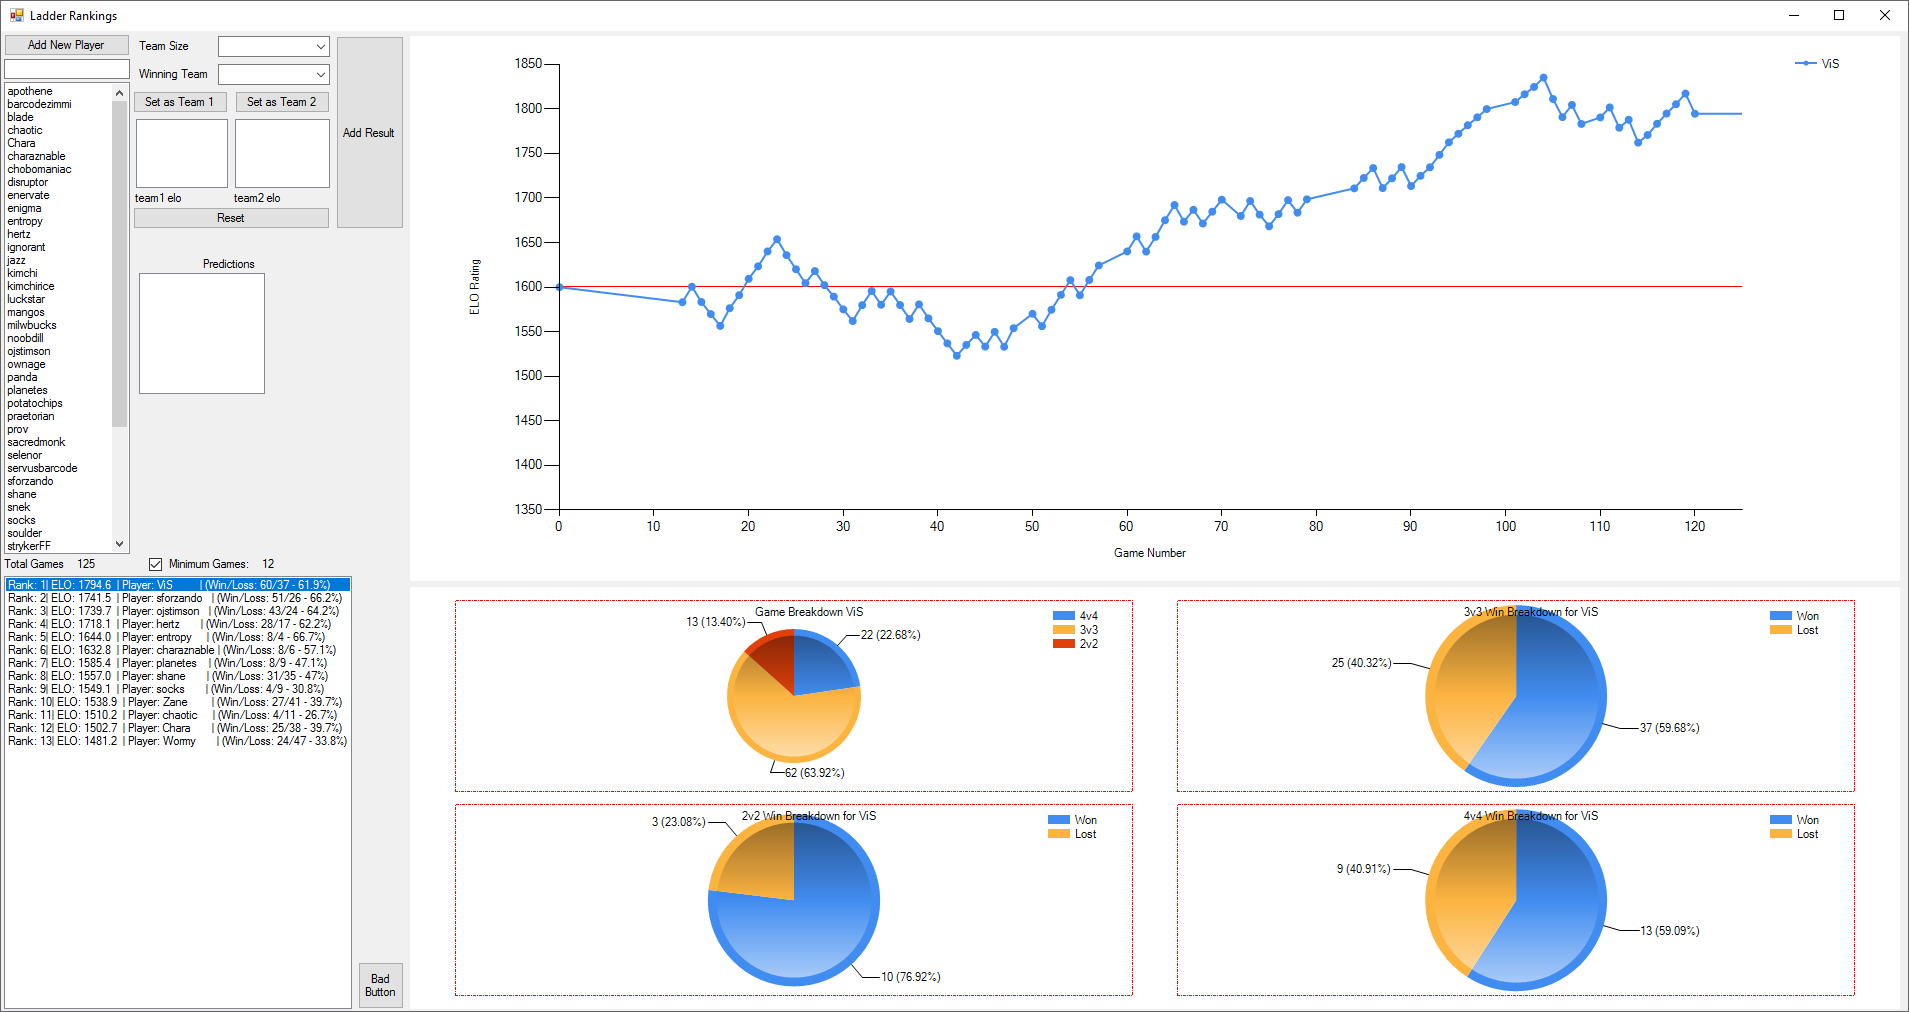
Task: Select Rank 7 planetes ranking row
Action: (178, 663)
